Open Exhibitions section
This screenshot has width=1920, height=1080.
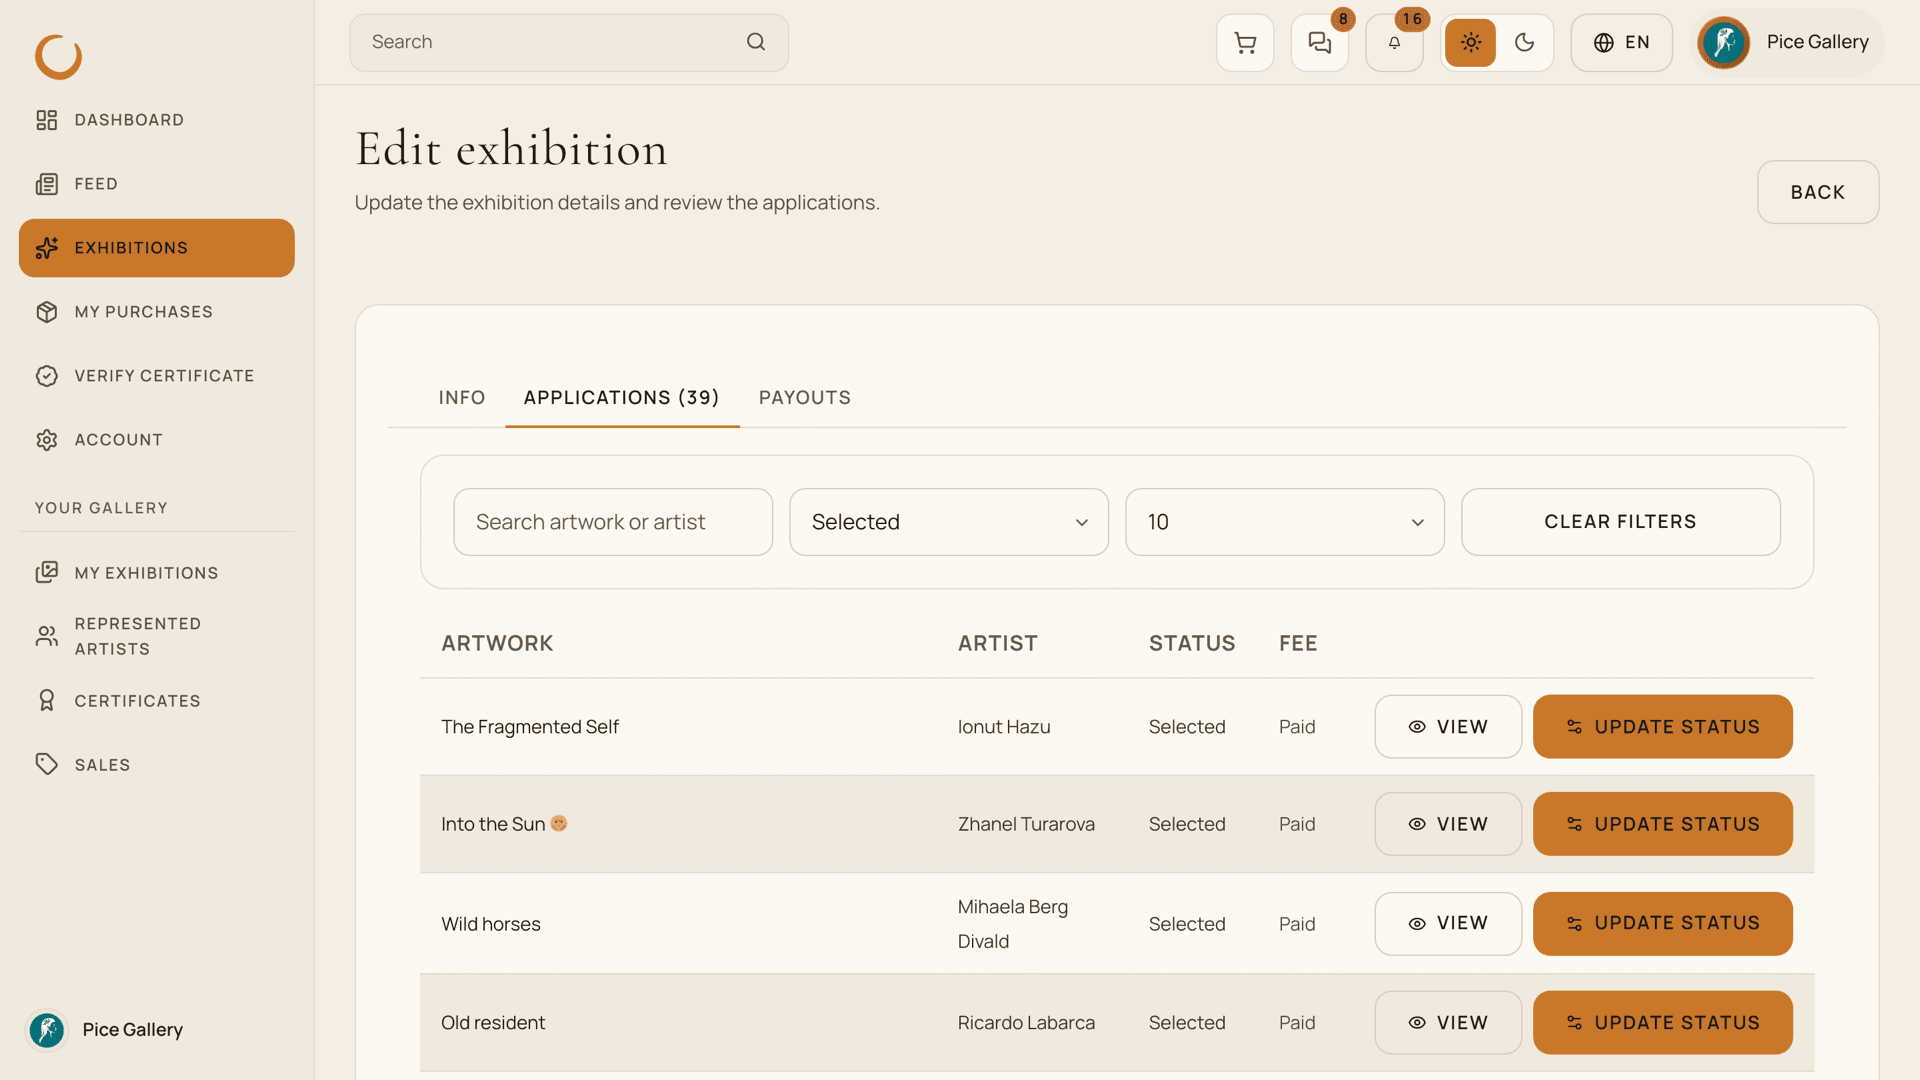coord(156,248)
